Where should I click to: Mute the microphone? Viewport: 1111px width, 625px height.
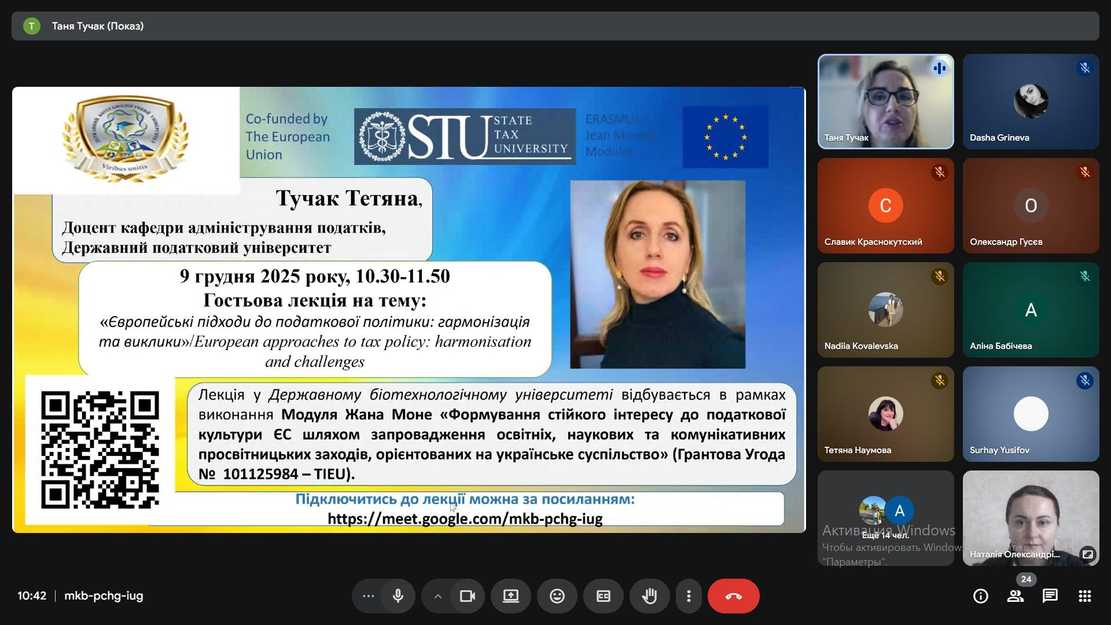point(396,595)
